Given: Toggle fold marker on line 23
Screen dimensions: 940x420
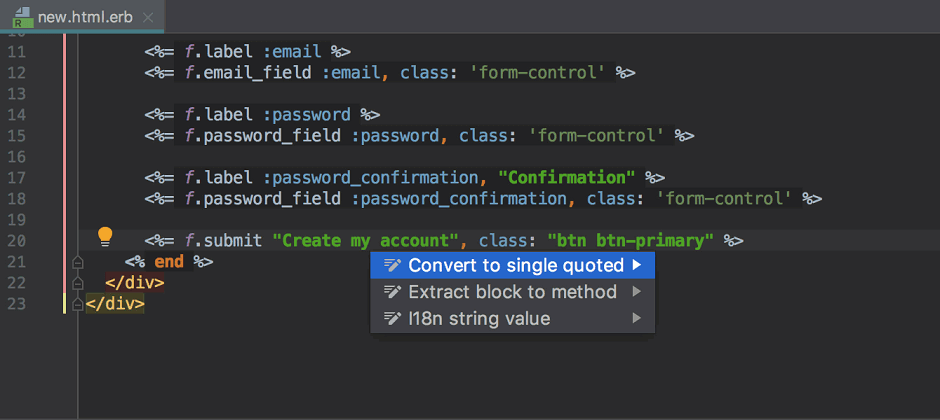Looking at the screenshot, I should tap(77, 303).
